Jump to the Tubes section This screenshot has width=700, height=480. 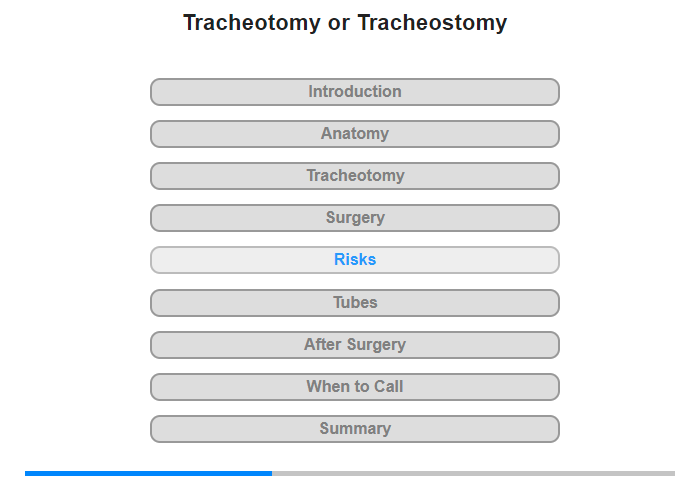point(355,302)
